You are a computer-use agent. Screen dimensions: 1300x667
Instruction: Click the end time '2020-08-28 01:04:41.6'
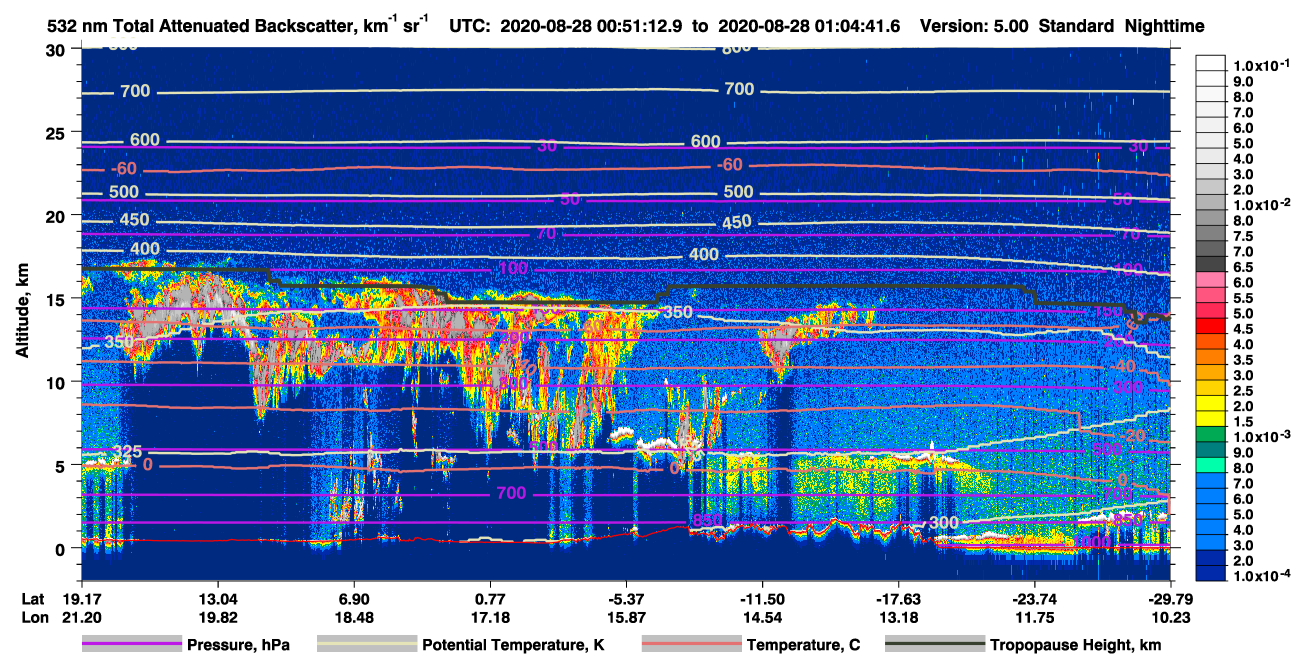[811, 27]
